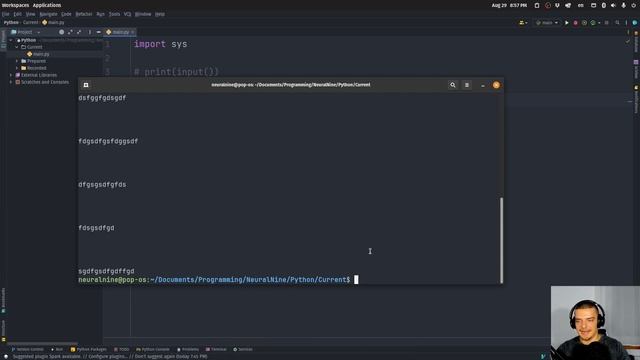Open the TODO tool window
Image resolution: width=640 pixels, height=360 pixels.
122,349
